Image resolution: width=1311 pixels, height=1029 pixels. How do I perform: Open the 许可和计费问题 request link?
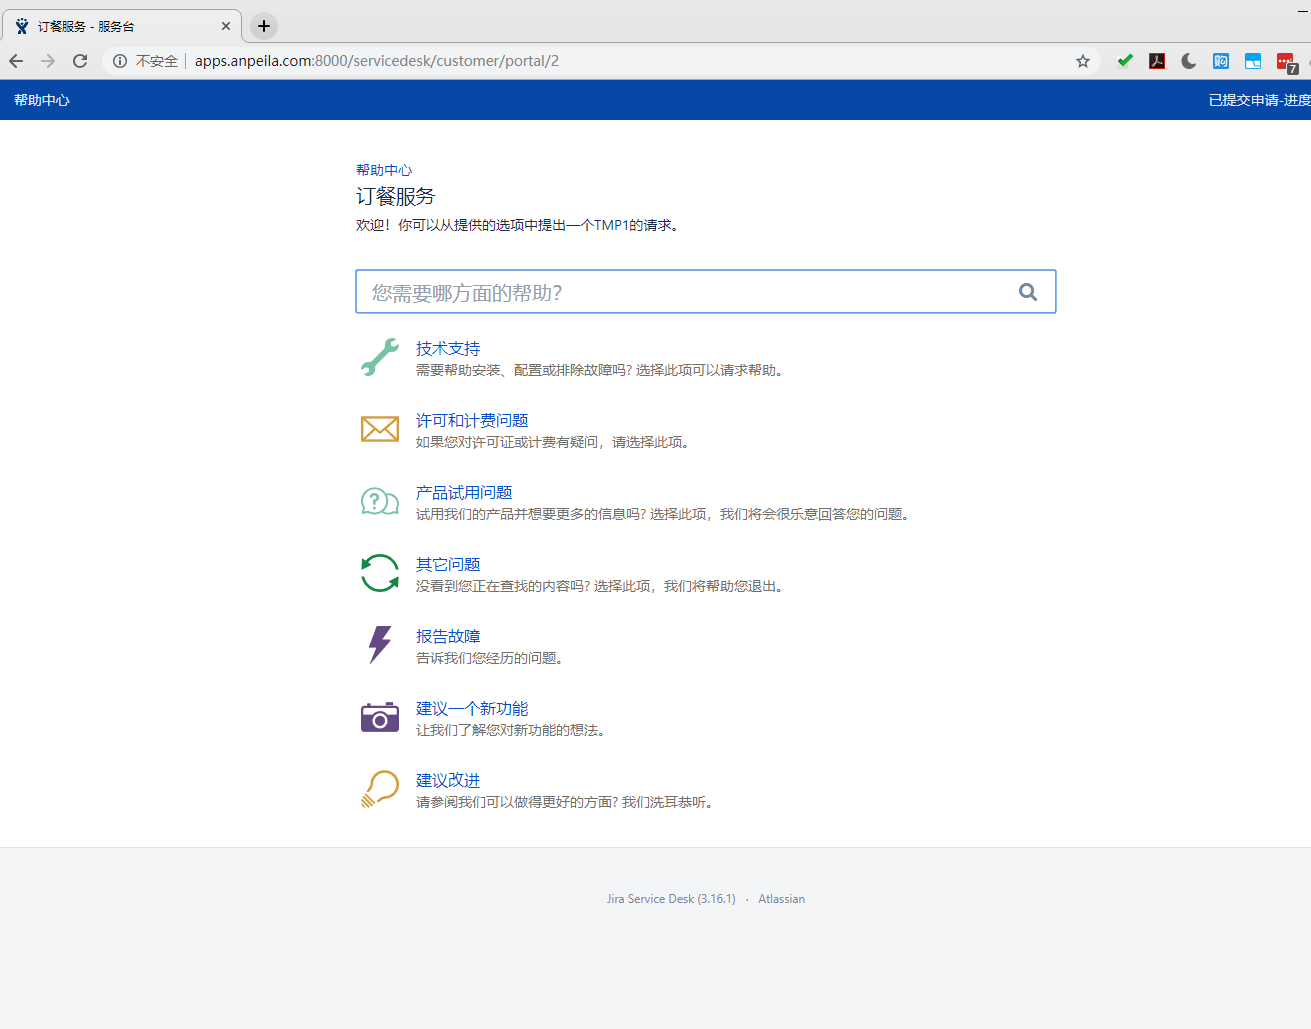click(472, 420)
